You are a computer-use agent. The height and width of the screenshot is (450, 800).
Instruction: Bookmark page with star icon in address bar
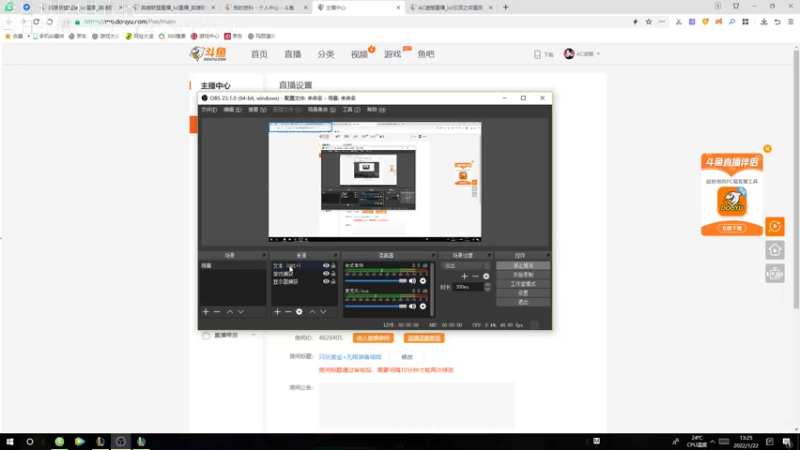click(648, 22)
